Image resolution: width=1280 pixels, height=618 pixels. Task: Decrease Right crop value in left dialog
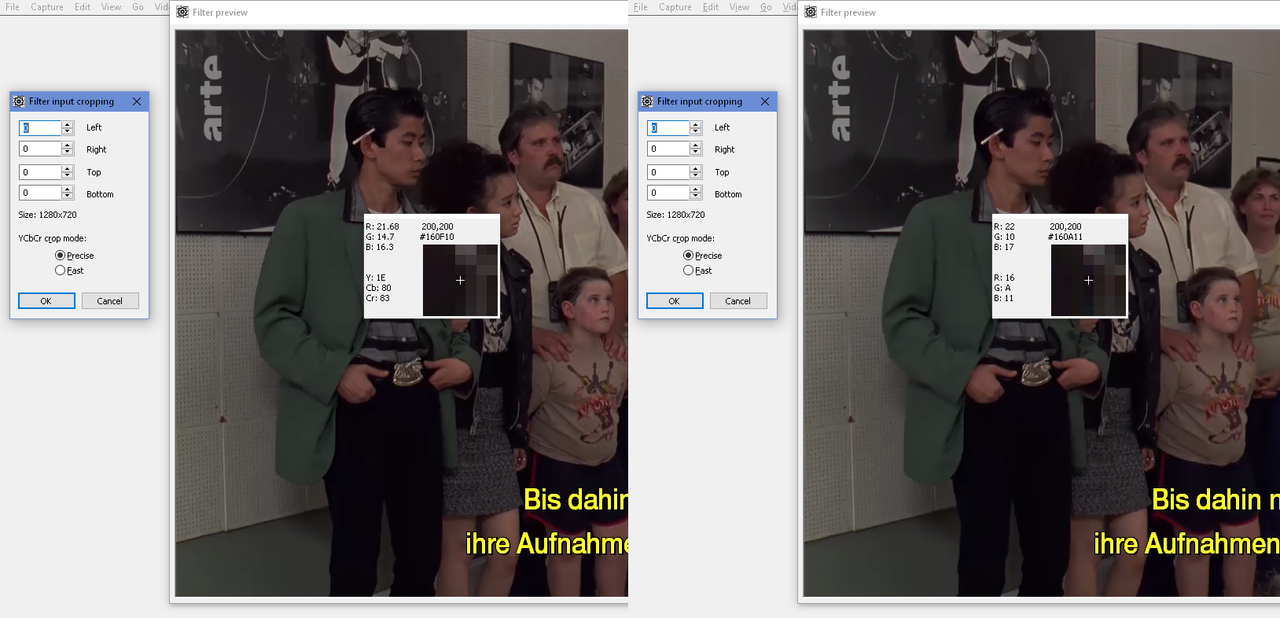68,152
